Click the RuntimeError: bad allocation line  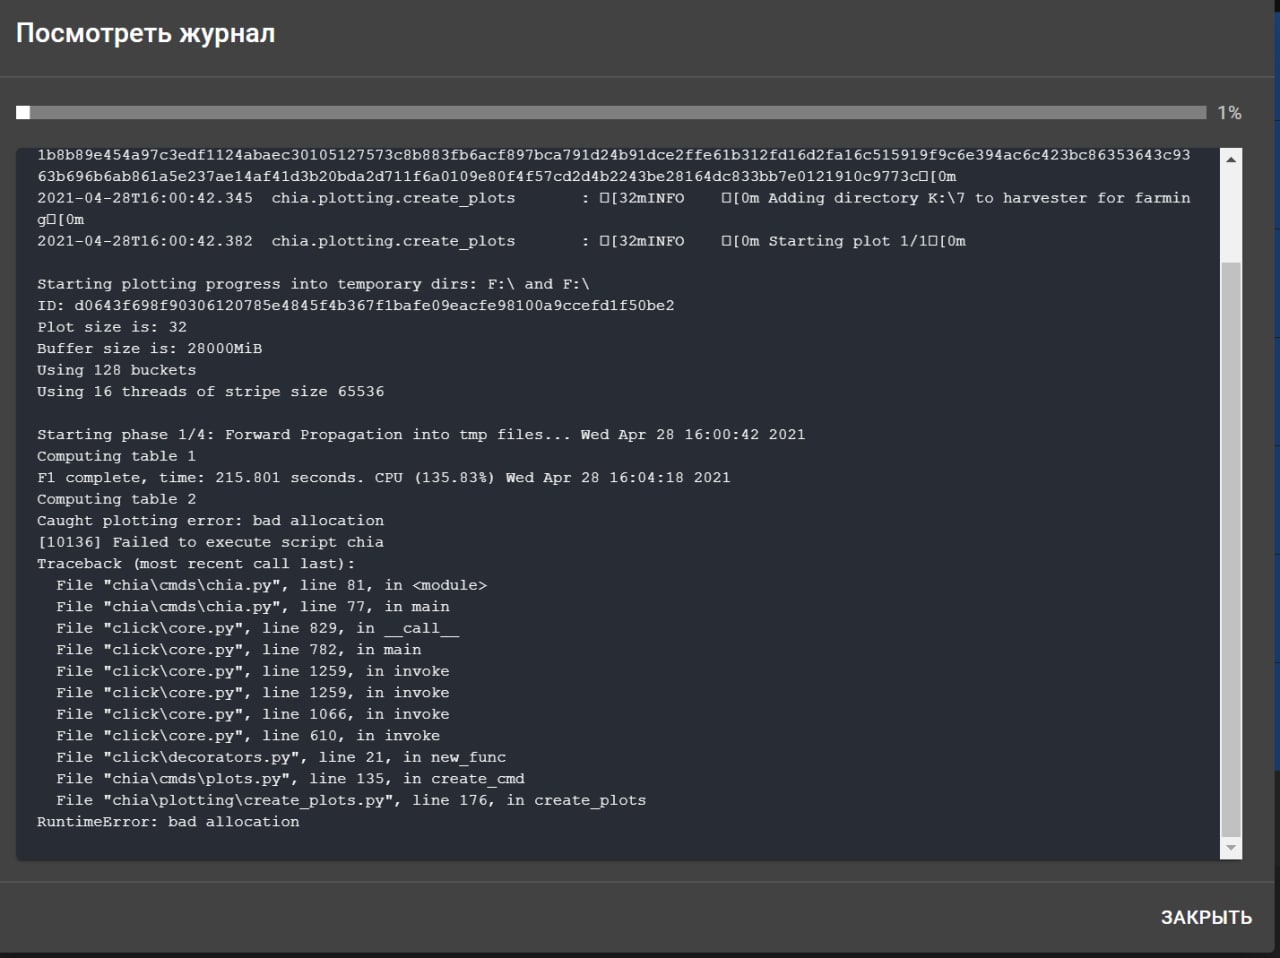coord(168,822)
